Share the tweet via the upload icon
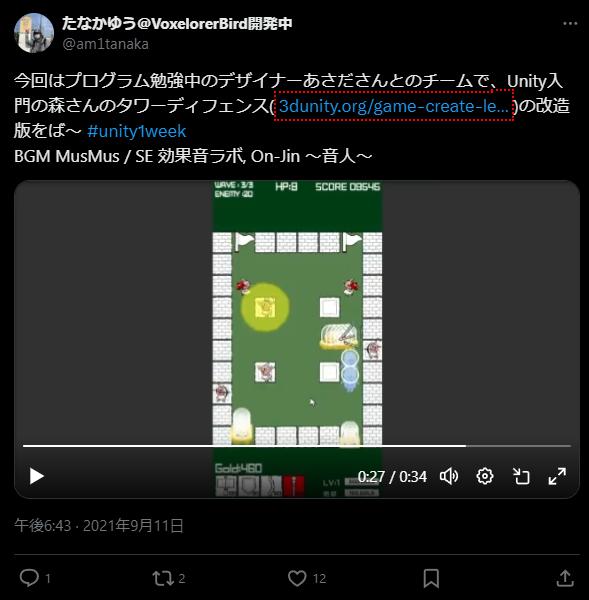Screen dimensions: 589x600 (x=565, y=578)
